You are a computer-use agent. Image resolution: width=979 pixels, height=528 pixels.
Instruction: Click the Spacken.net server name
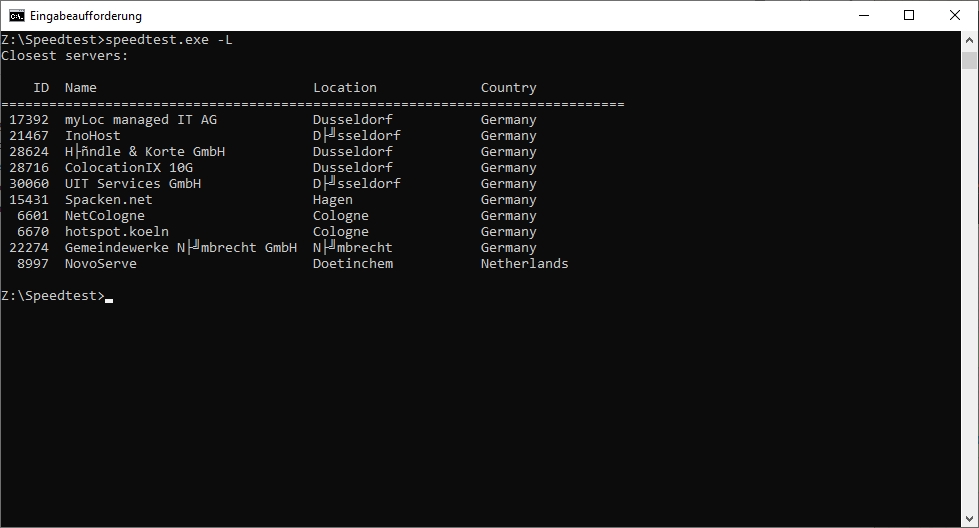[x=109, y=200]
